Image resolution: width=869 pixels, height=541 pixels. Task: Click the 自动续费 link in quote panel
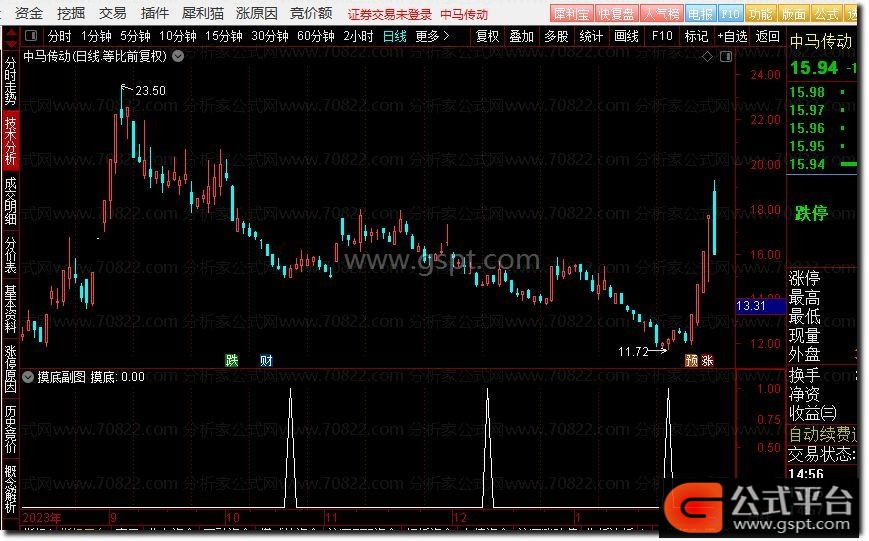[x=822, y=433]
